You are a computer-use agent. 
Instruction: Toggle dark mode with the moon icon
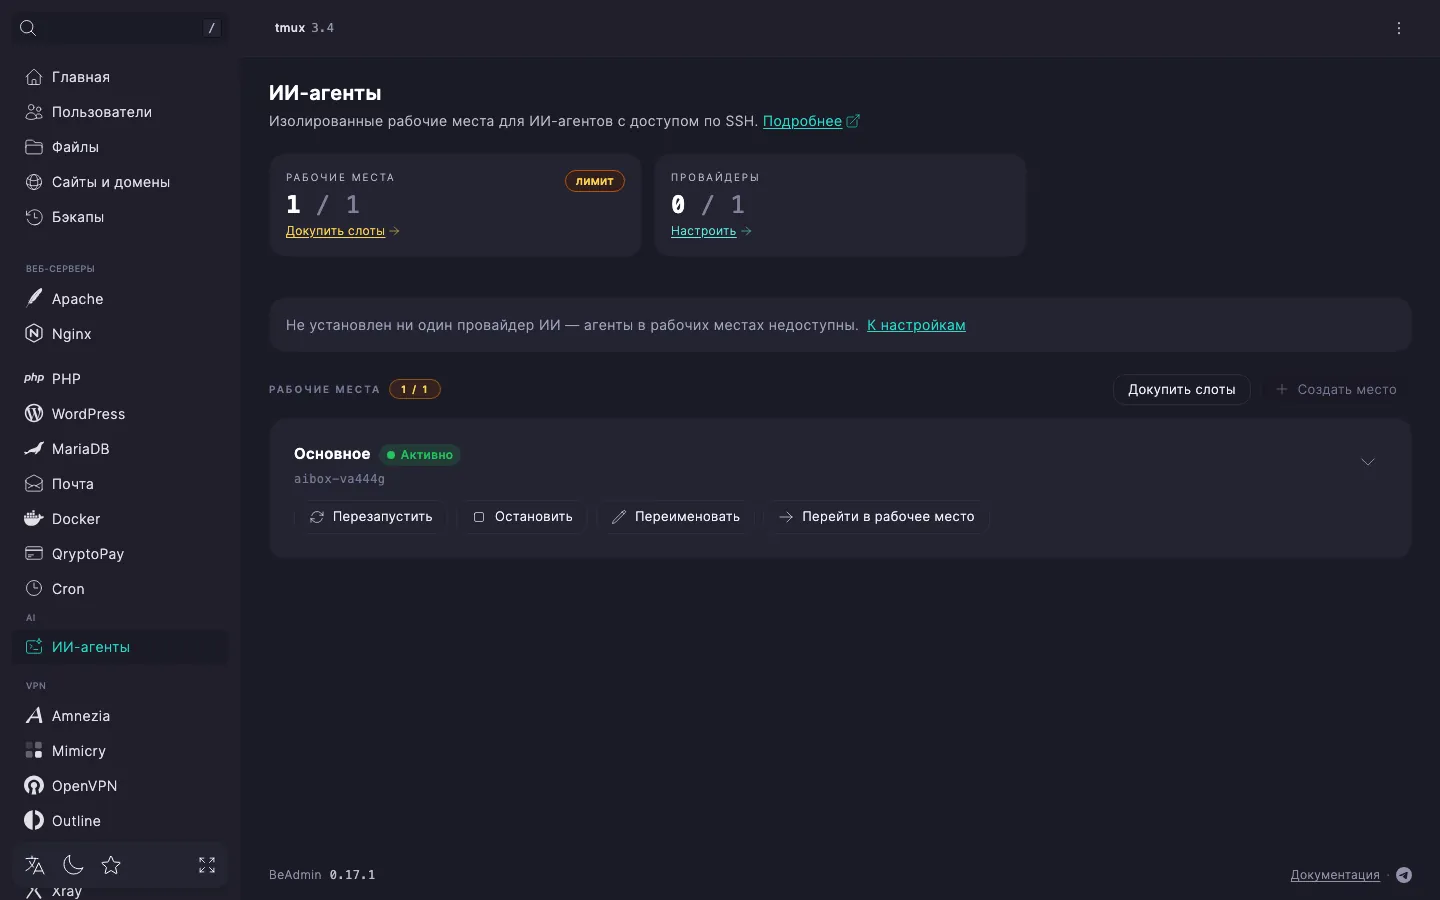(73, 865)
